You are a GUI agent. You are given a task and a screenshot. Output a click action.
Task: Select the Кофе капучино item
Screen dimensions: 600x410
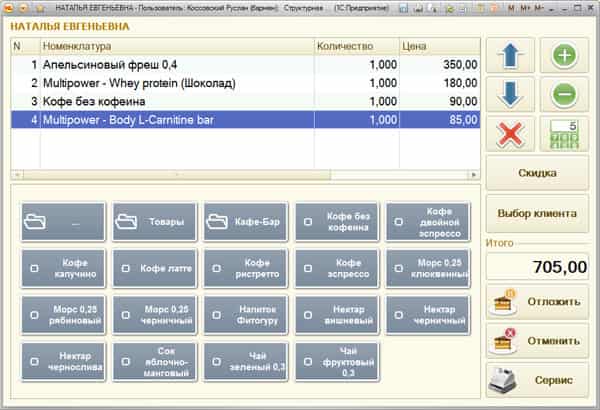[x=63, y=268]
